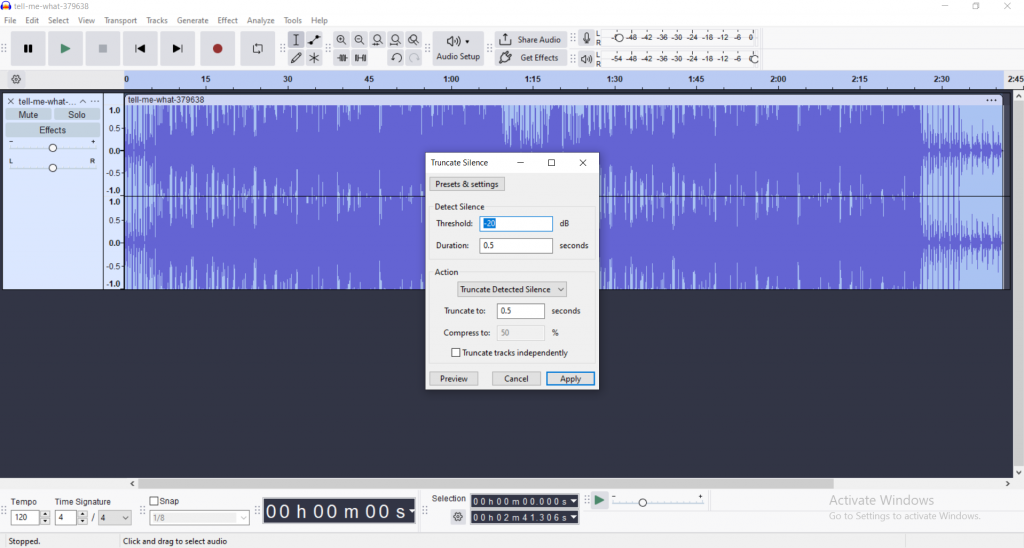Open the snap 1/8 dropdown

tap(199, 517)
